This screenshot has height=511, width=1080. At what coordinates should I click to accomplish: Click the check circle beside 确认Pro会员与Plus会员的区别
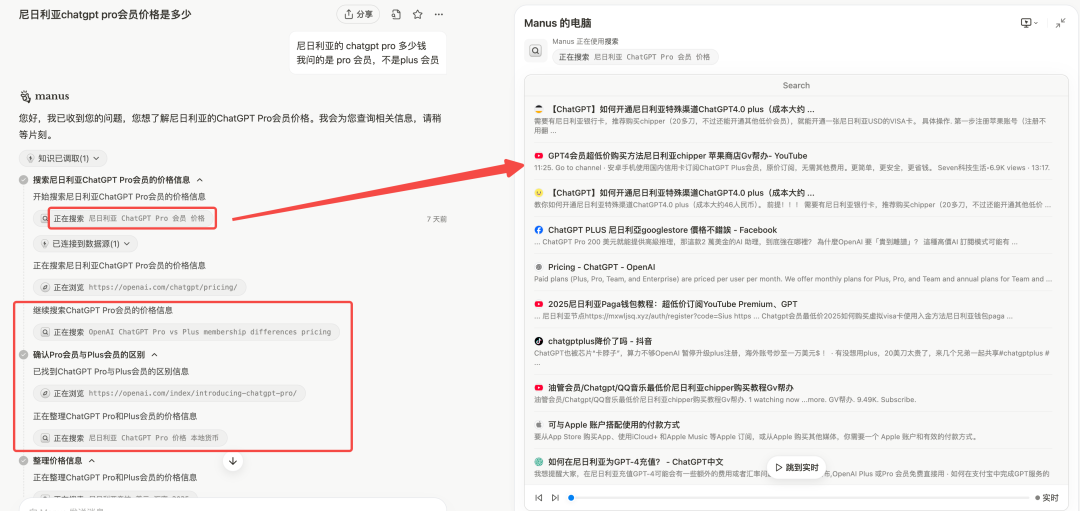24,355
